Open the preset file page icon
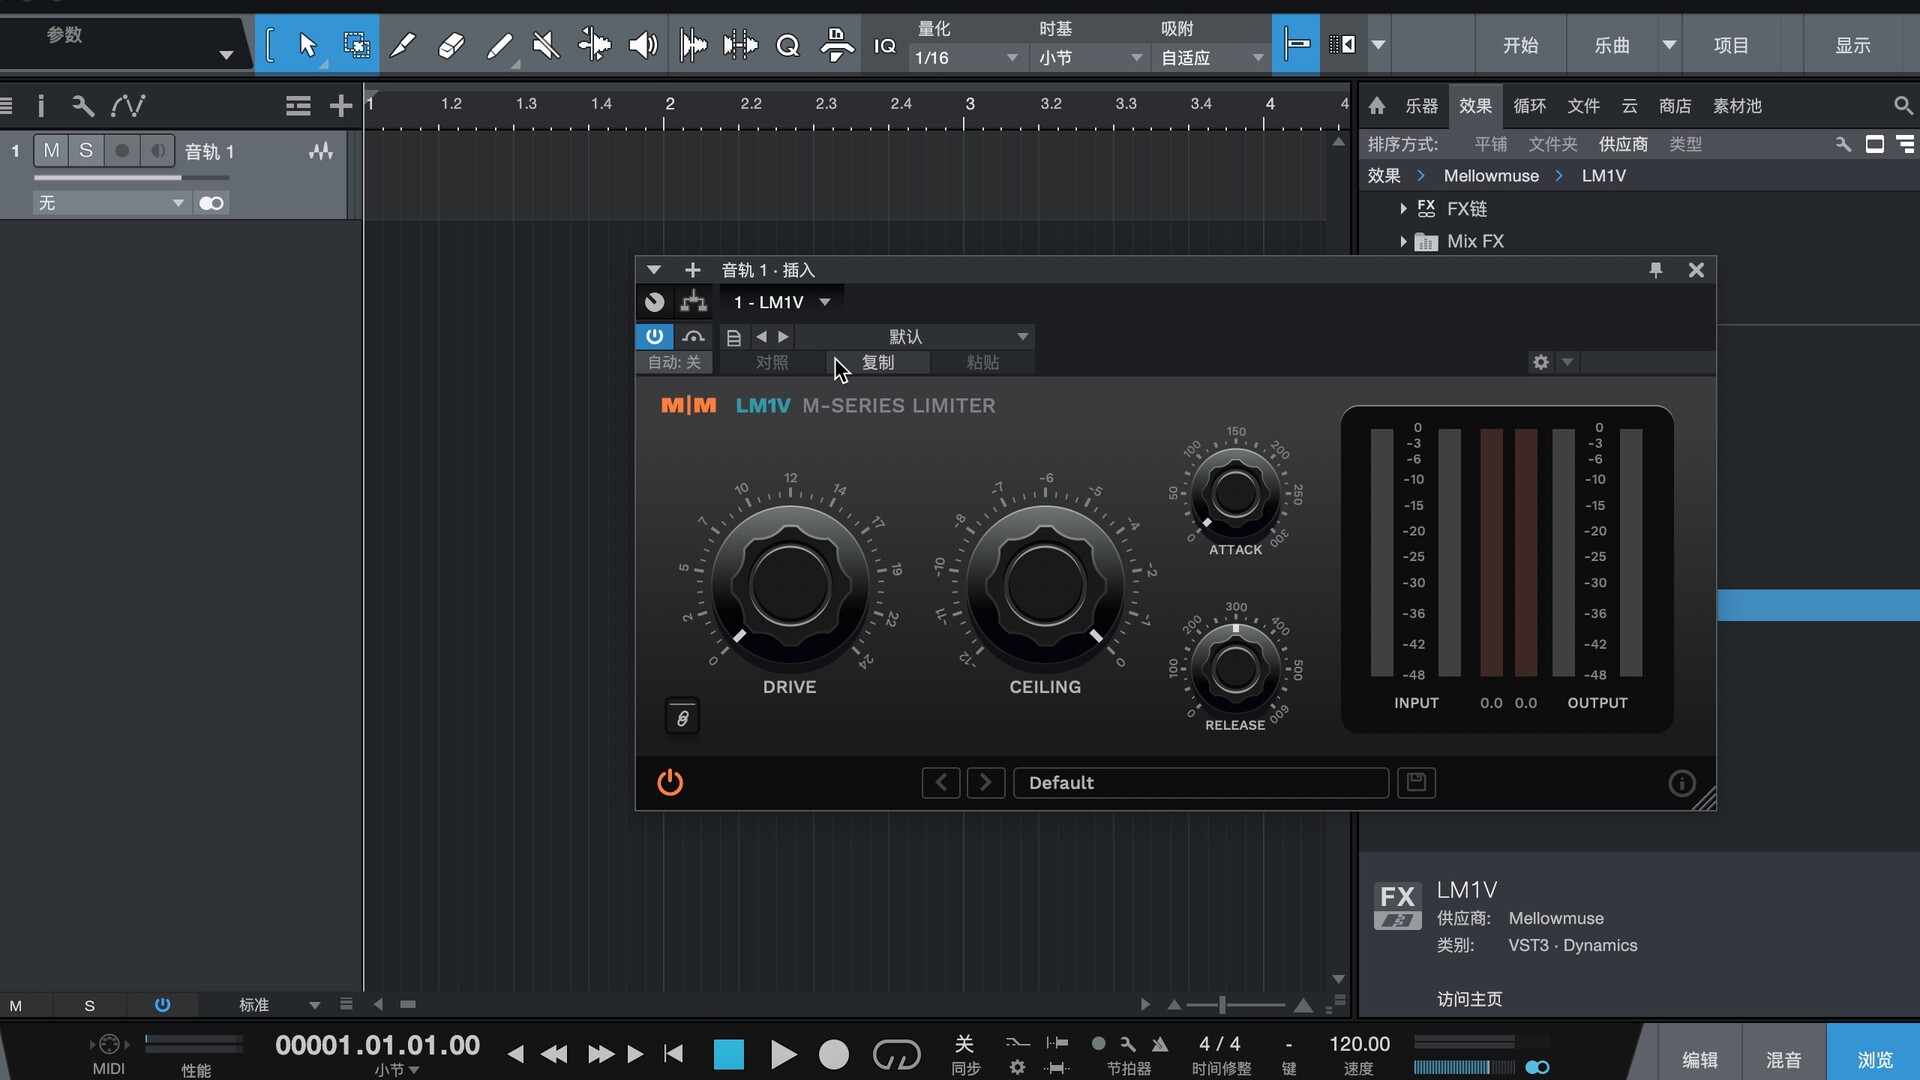Screen dimensions: 1920x1080 (733, 337)
